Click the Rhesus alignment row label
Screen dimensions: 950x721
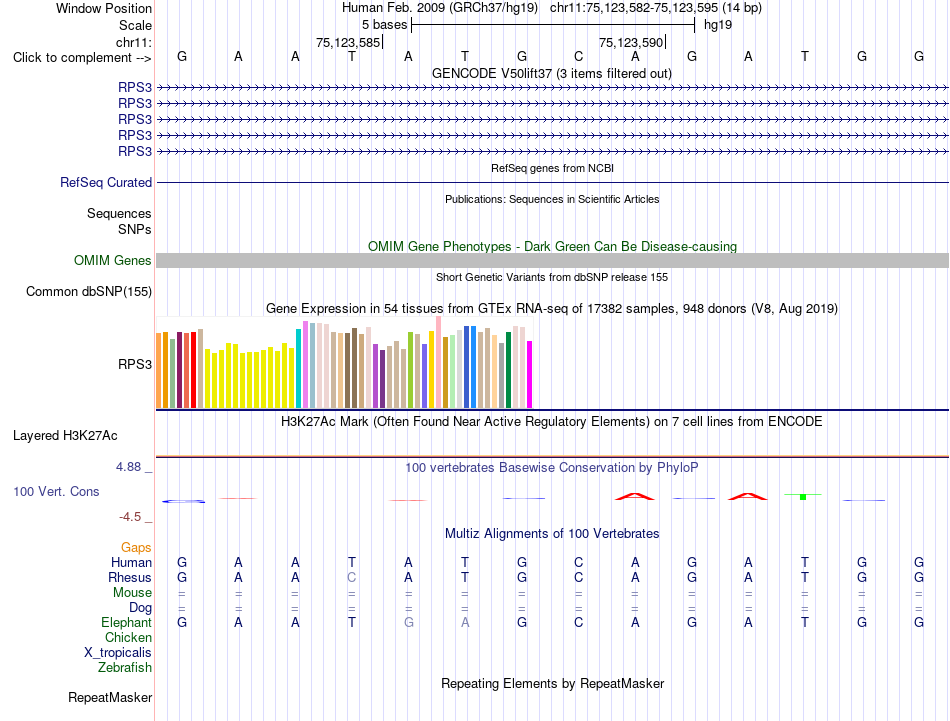click(130, 577)
